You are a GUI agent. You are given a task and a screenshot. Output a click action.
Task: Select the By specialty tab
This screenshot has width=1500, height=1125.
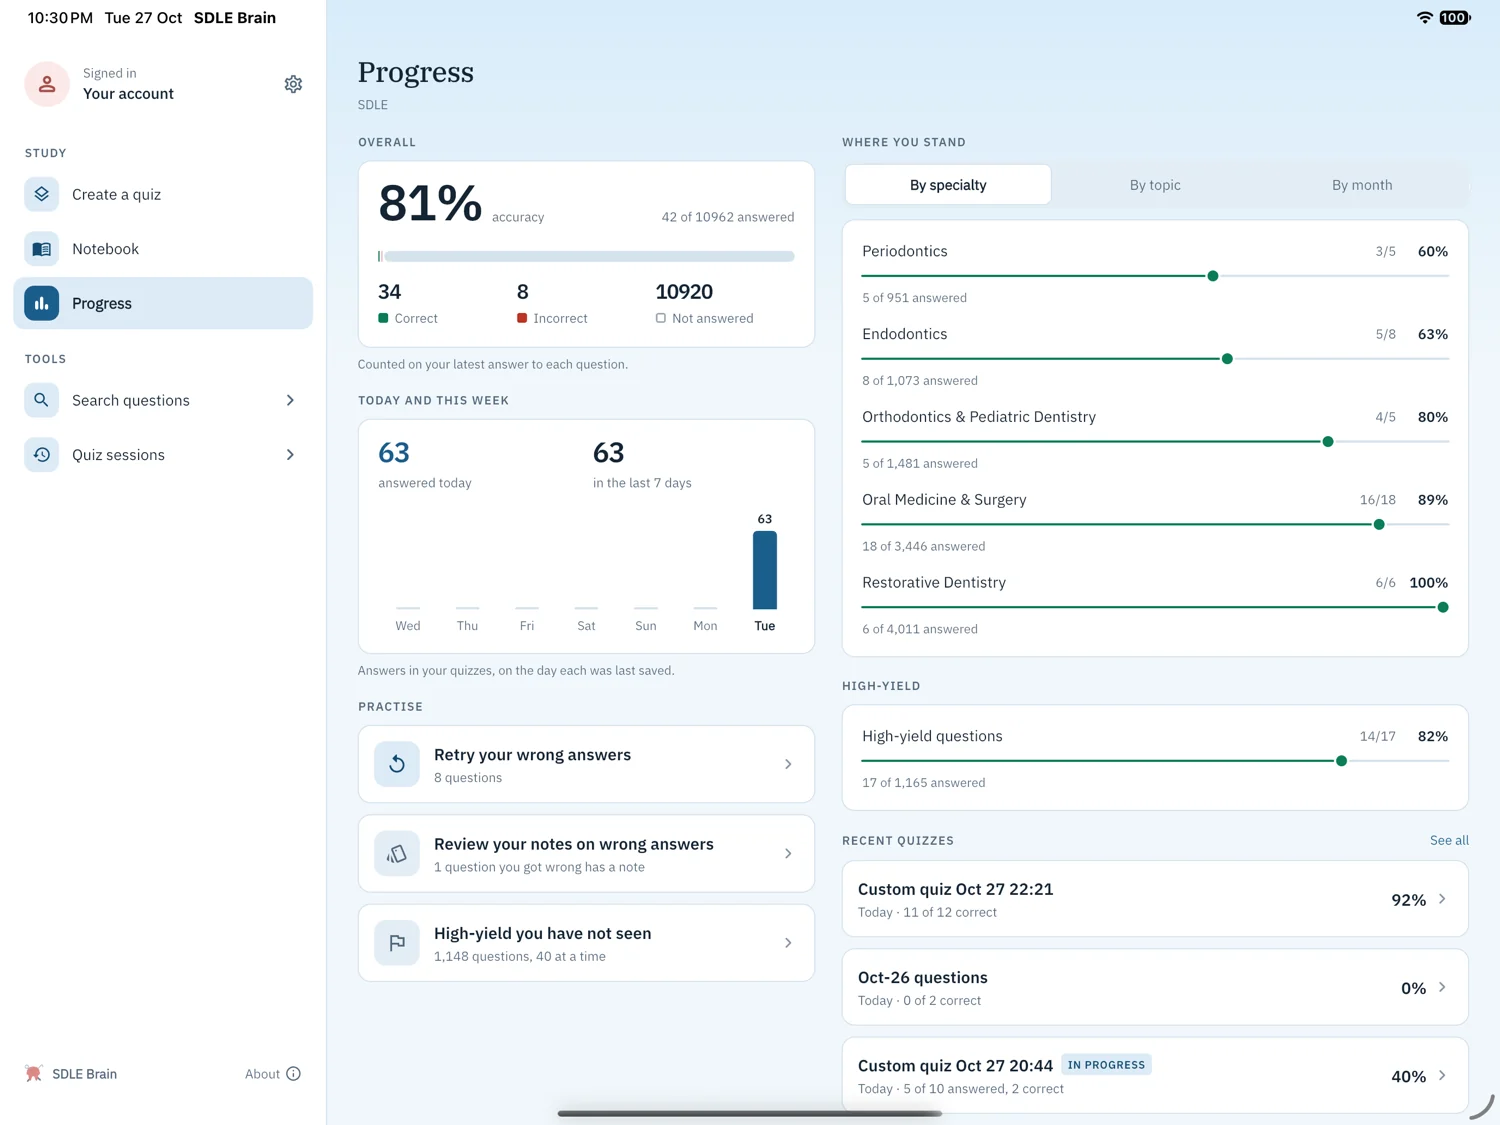point(948,185)
